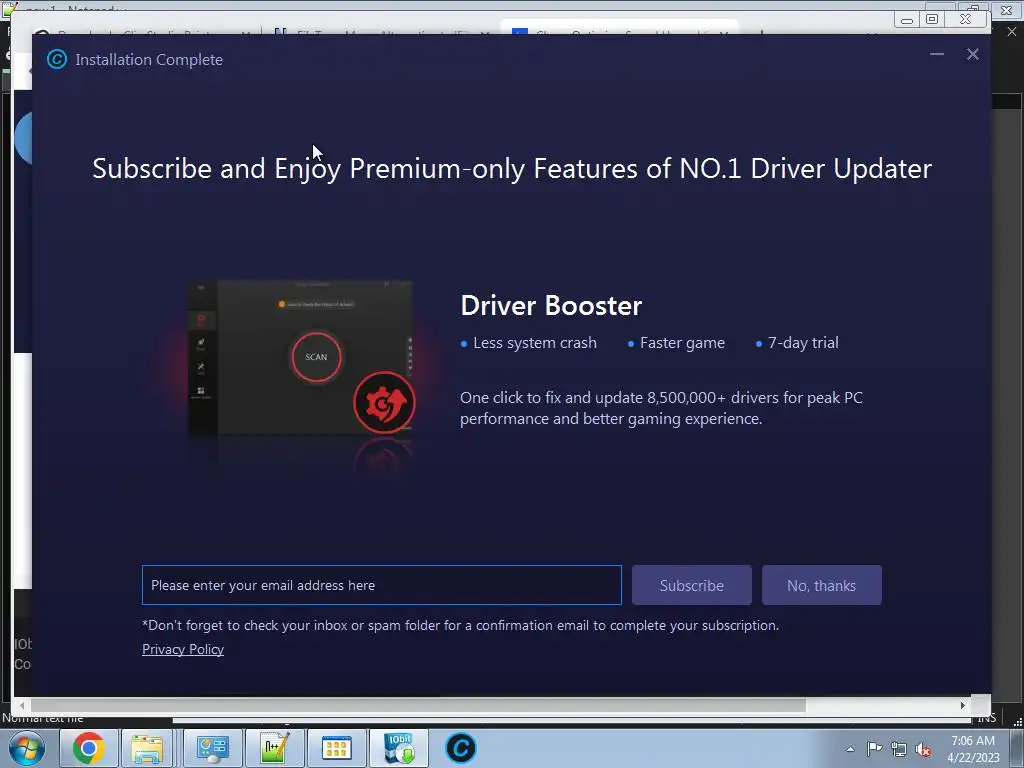
Task: Open the Control Panel taskbar icon
Action: pyautogui.click(x=212, y=748)
